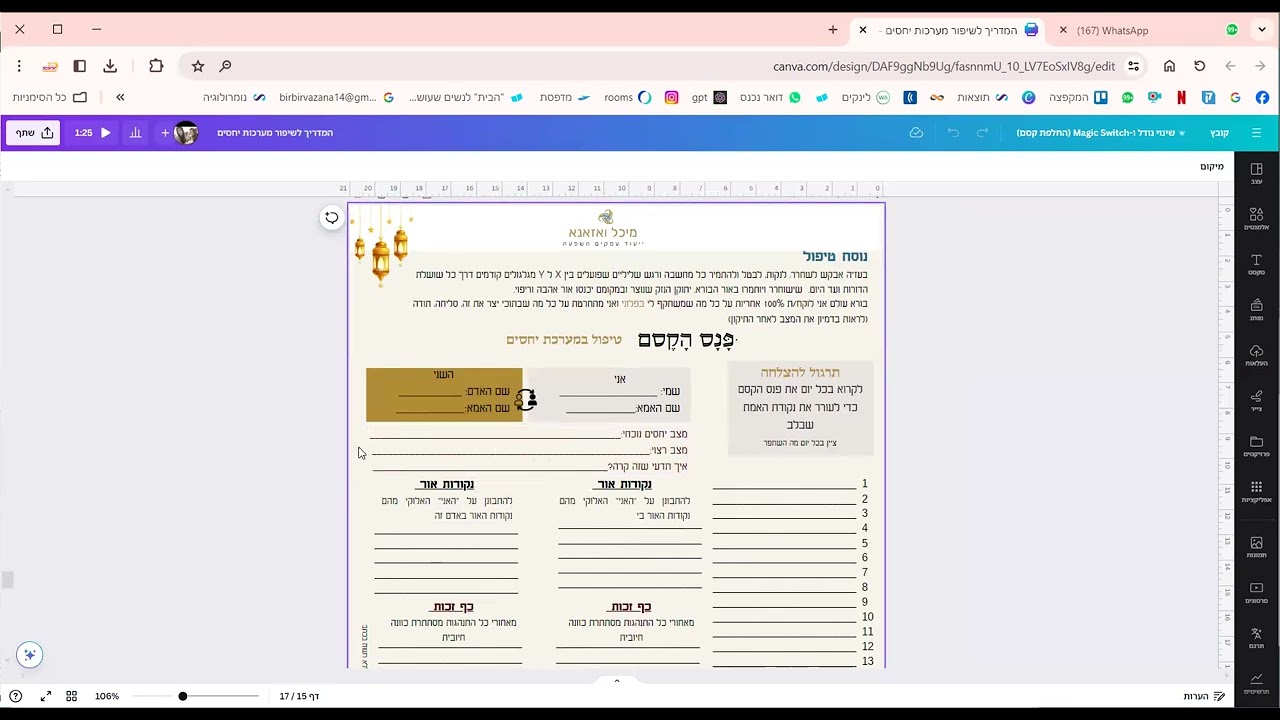The image size is (1280, 720).
Task: Go to browser home page
Action: pyautogui.click(x=1169, y=66)
